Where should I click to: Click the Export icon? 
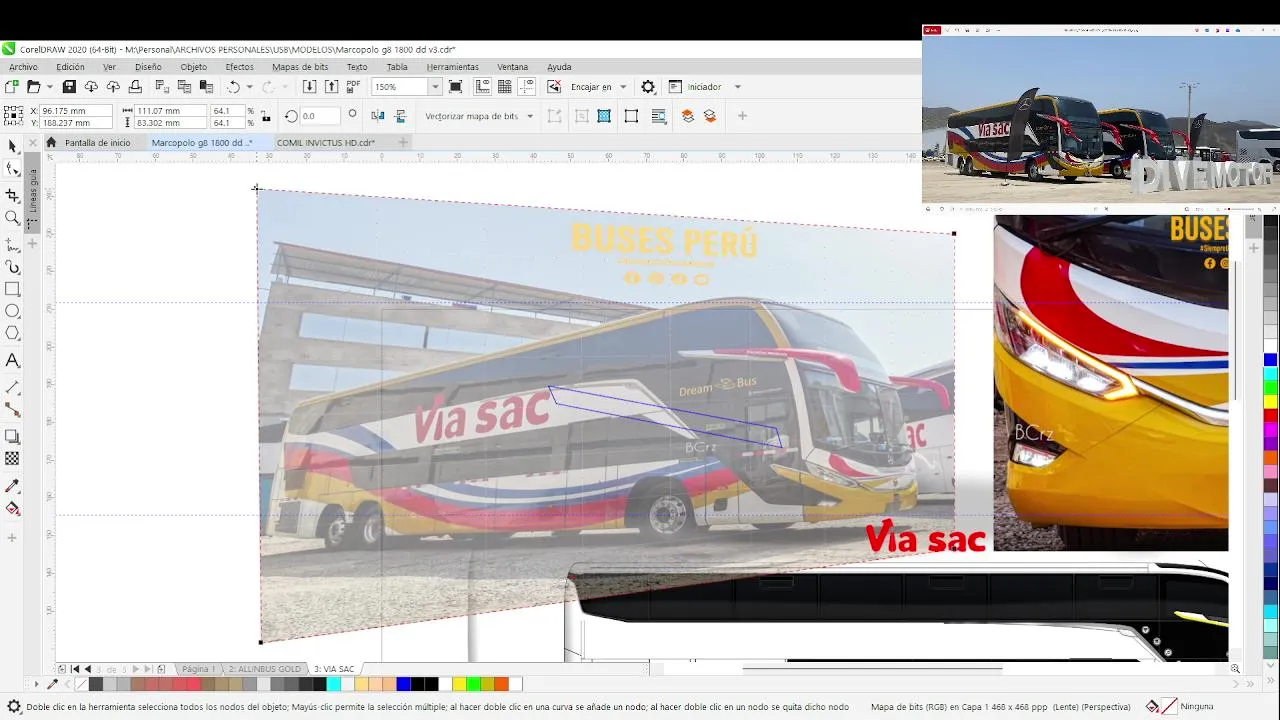[x=331, y=87]
